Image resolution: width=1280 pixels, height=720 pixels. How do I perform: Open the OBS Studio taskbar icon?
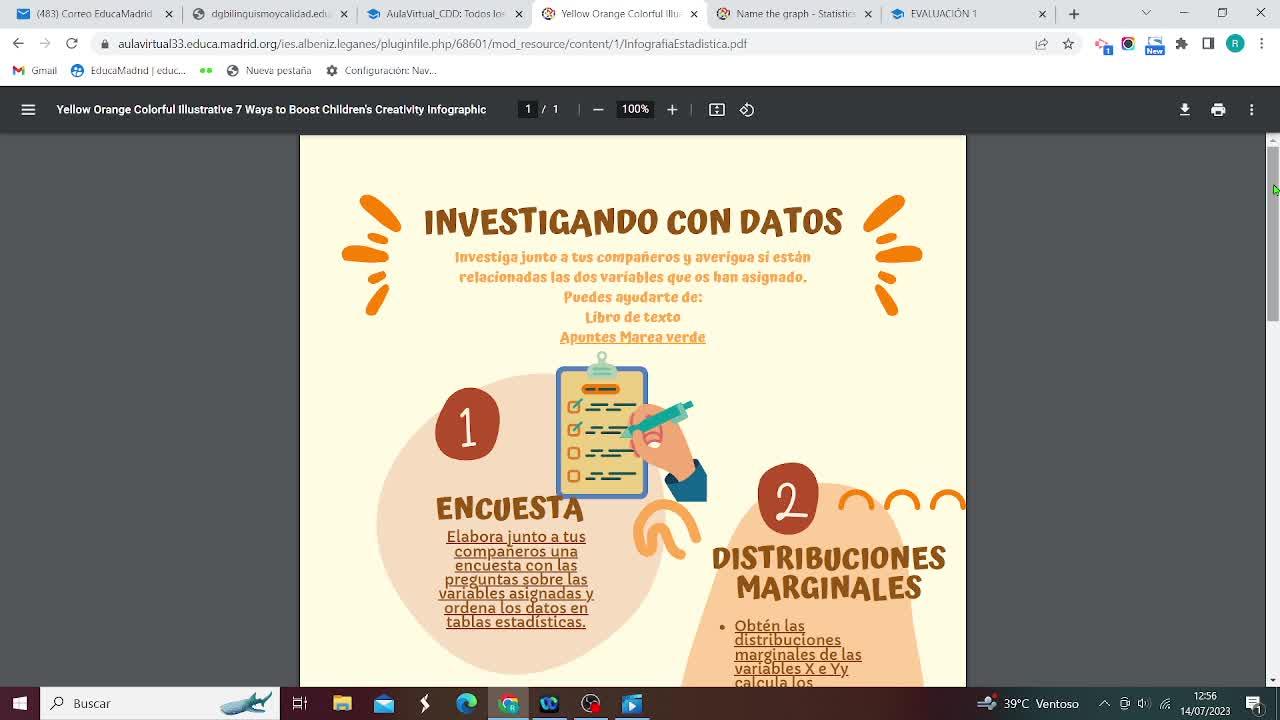pyautogui.click(x=591, y=703)
